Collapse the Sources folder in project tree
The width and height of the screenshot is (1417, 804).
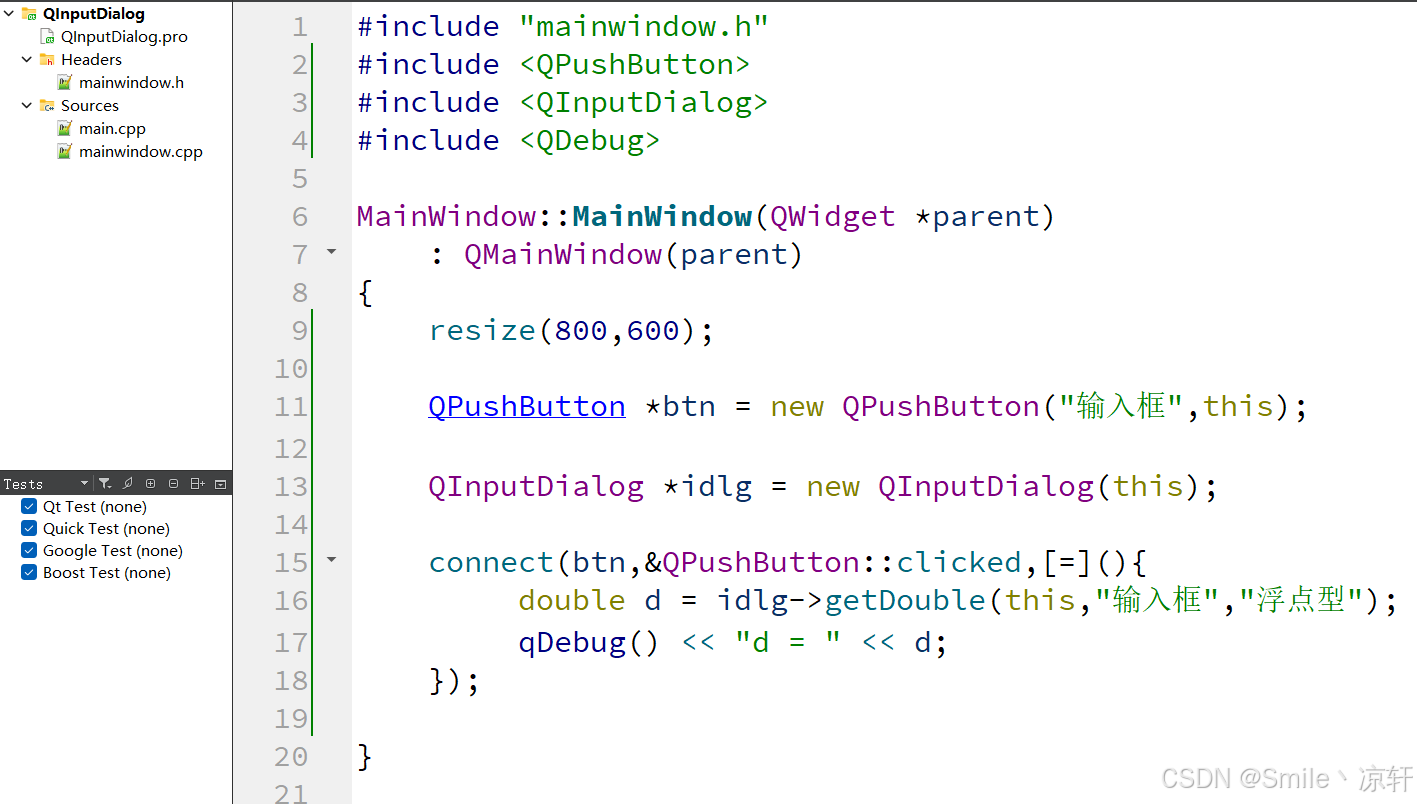[x=27, y=106]
